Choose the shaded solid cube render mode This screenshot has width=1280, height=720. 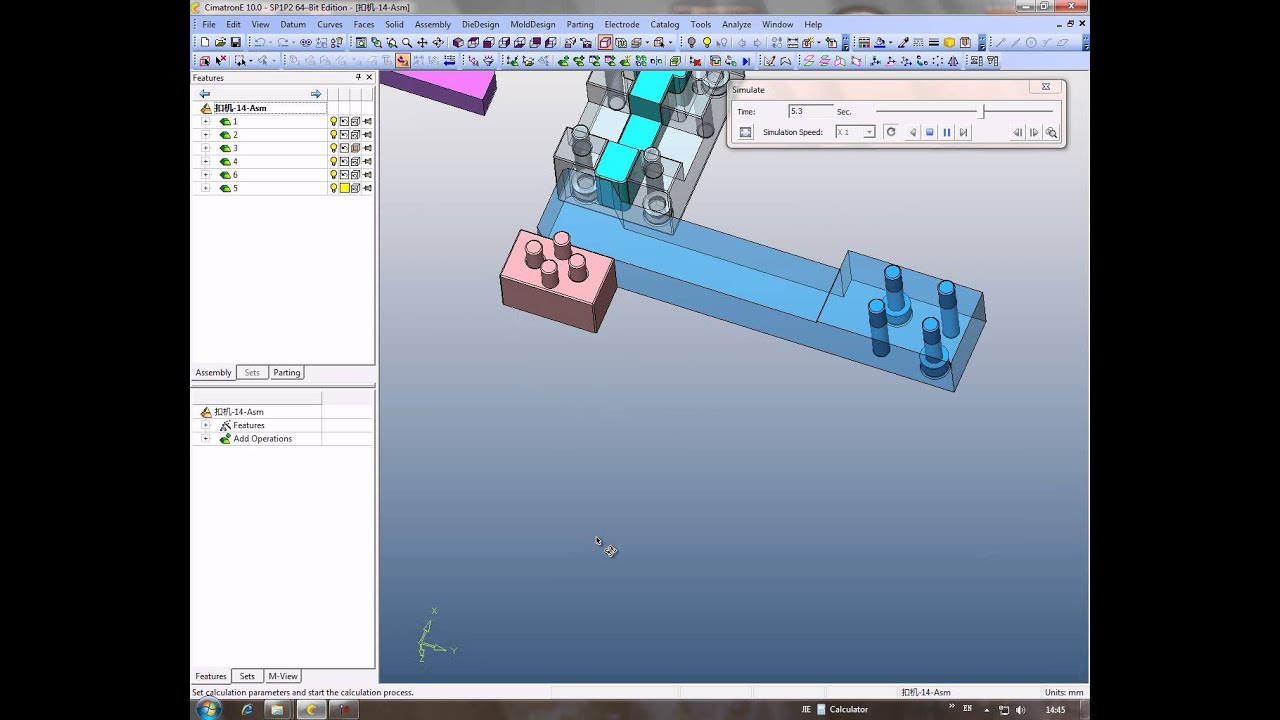coord(459,42)
